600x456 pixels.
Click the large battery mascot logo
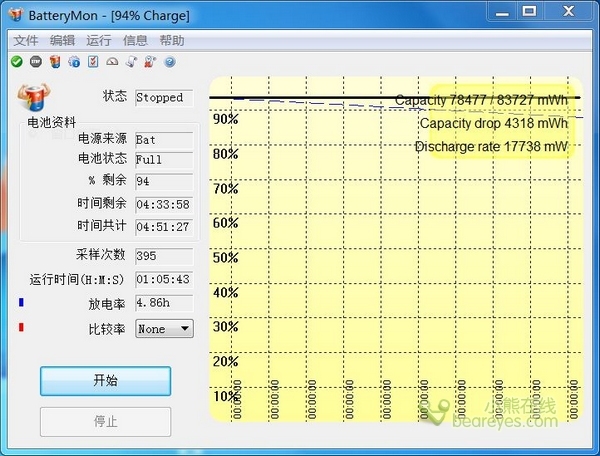pos(34,98)
